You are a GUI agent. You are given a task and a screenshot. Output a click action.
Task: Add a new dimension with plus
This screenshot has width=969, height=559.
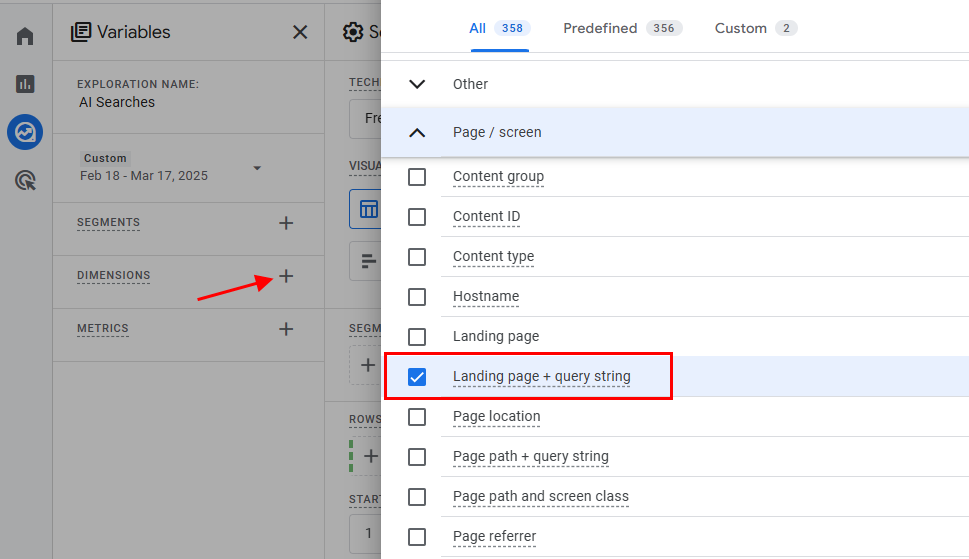(x=286, y=276)
